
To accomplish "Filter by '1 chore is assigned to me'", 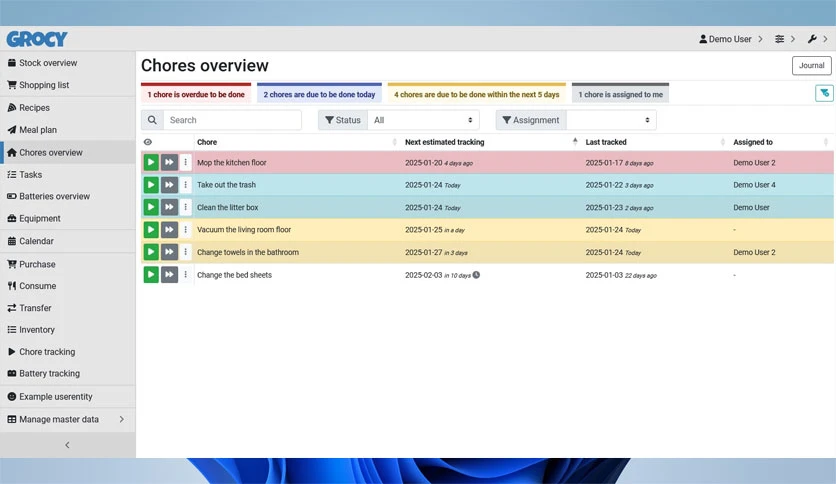I will click(621, 93).
